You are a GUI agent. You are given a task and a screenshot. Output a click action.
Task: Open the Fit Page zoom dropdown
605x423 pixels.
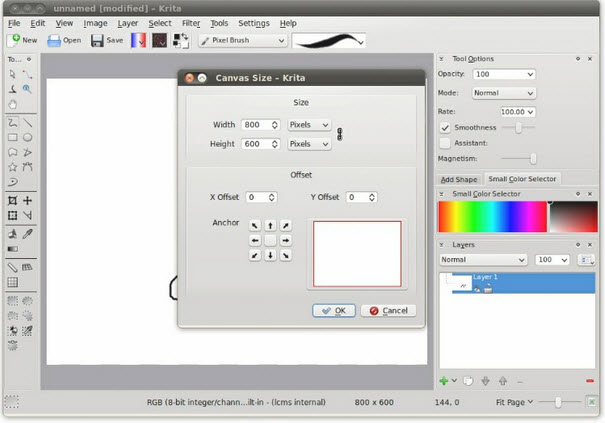coord(514,402)
